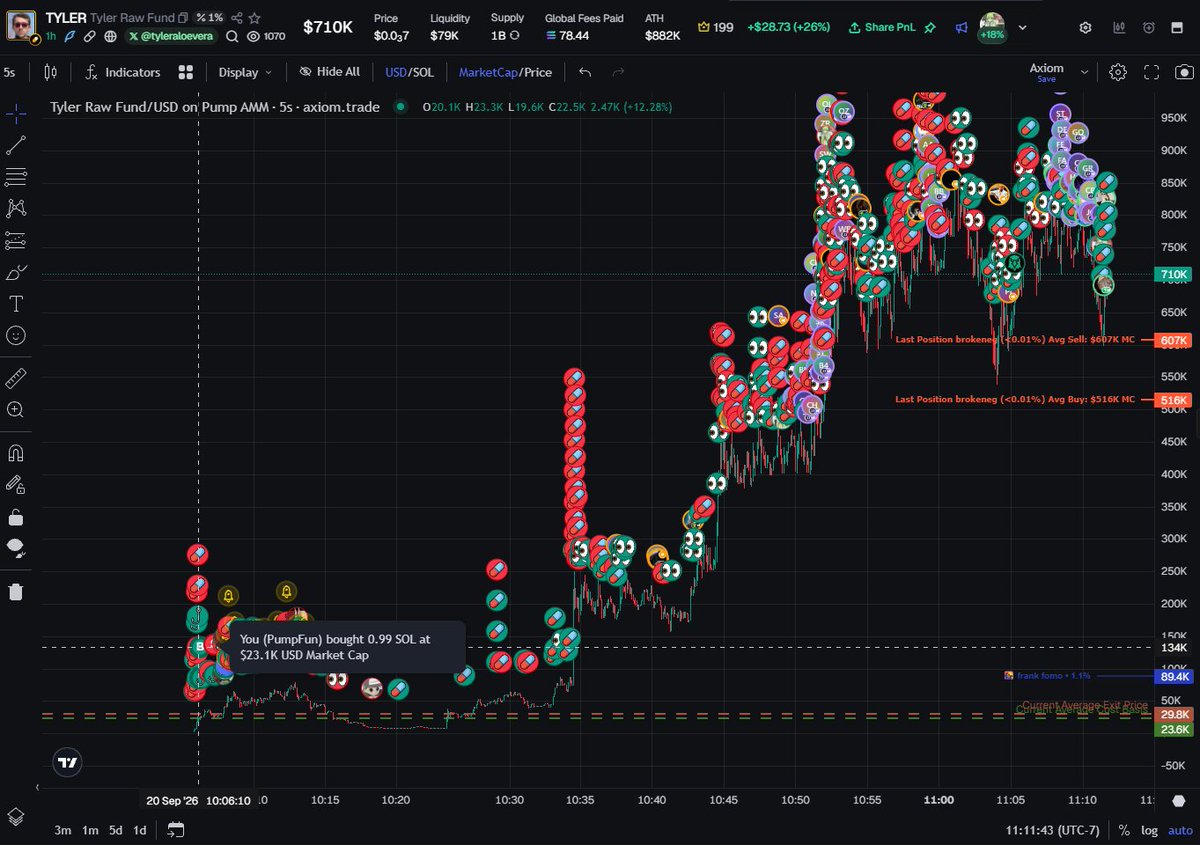Open the Fibonacci retracement tool
This screenshot has width=1200, height=845.
click(x=16, y=177)
